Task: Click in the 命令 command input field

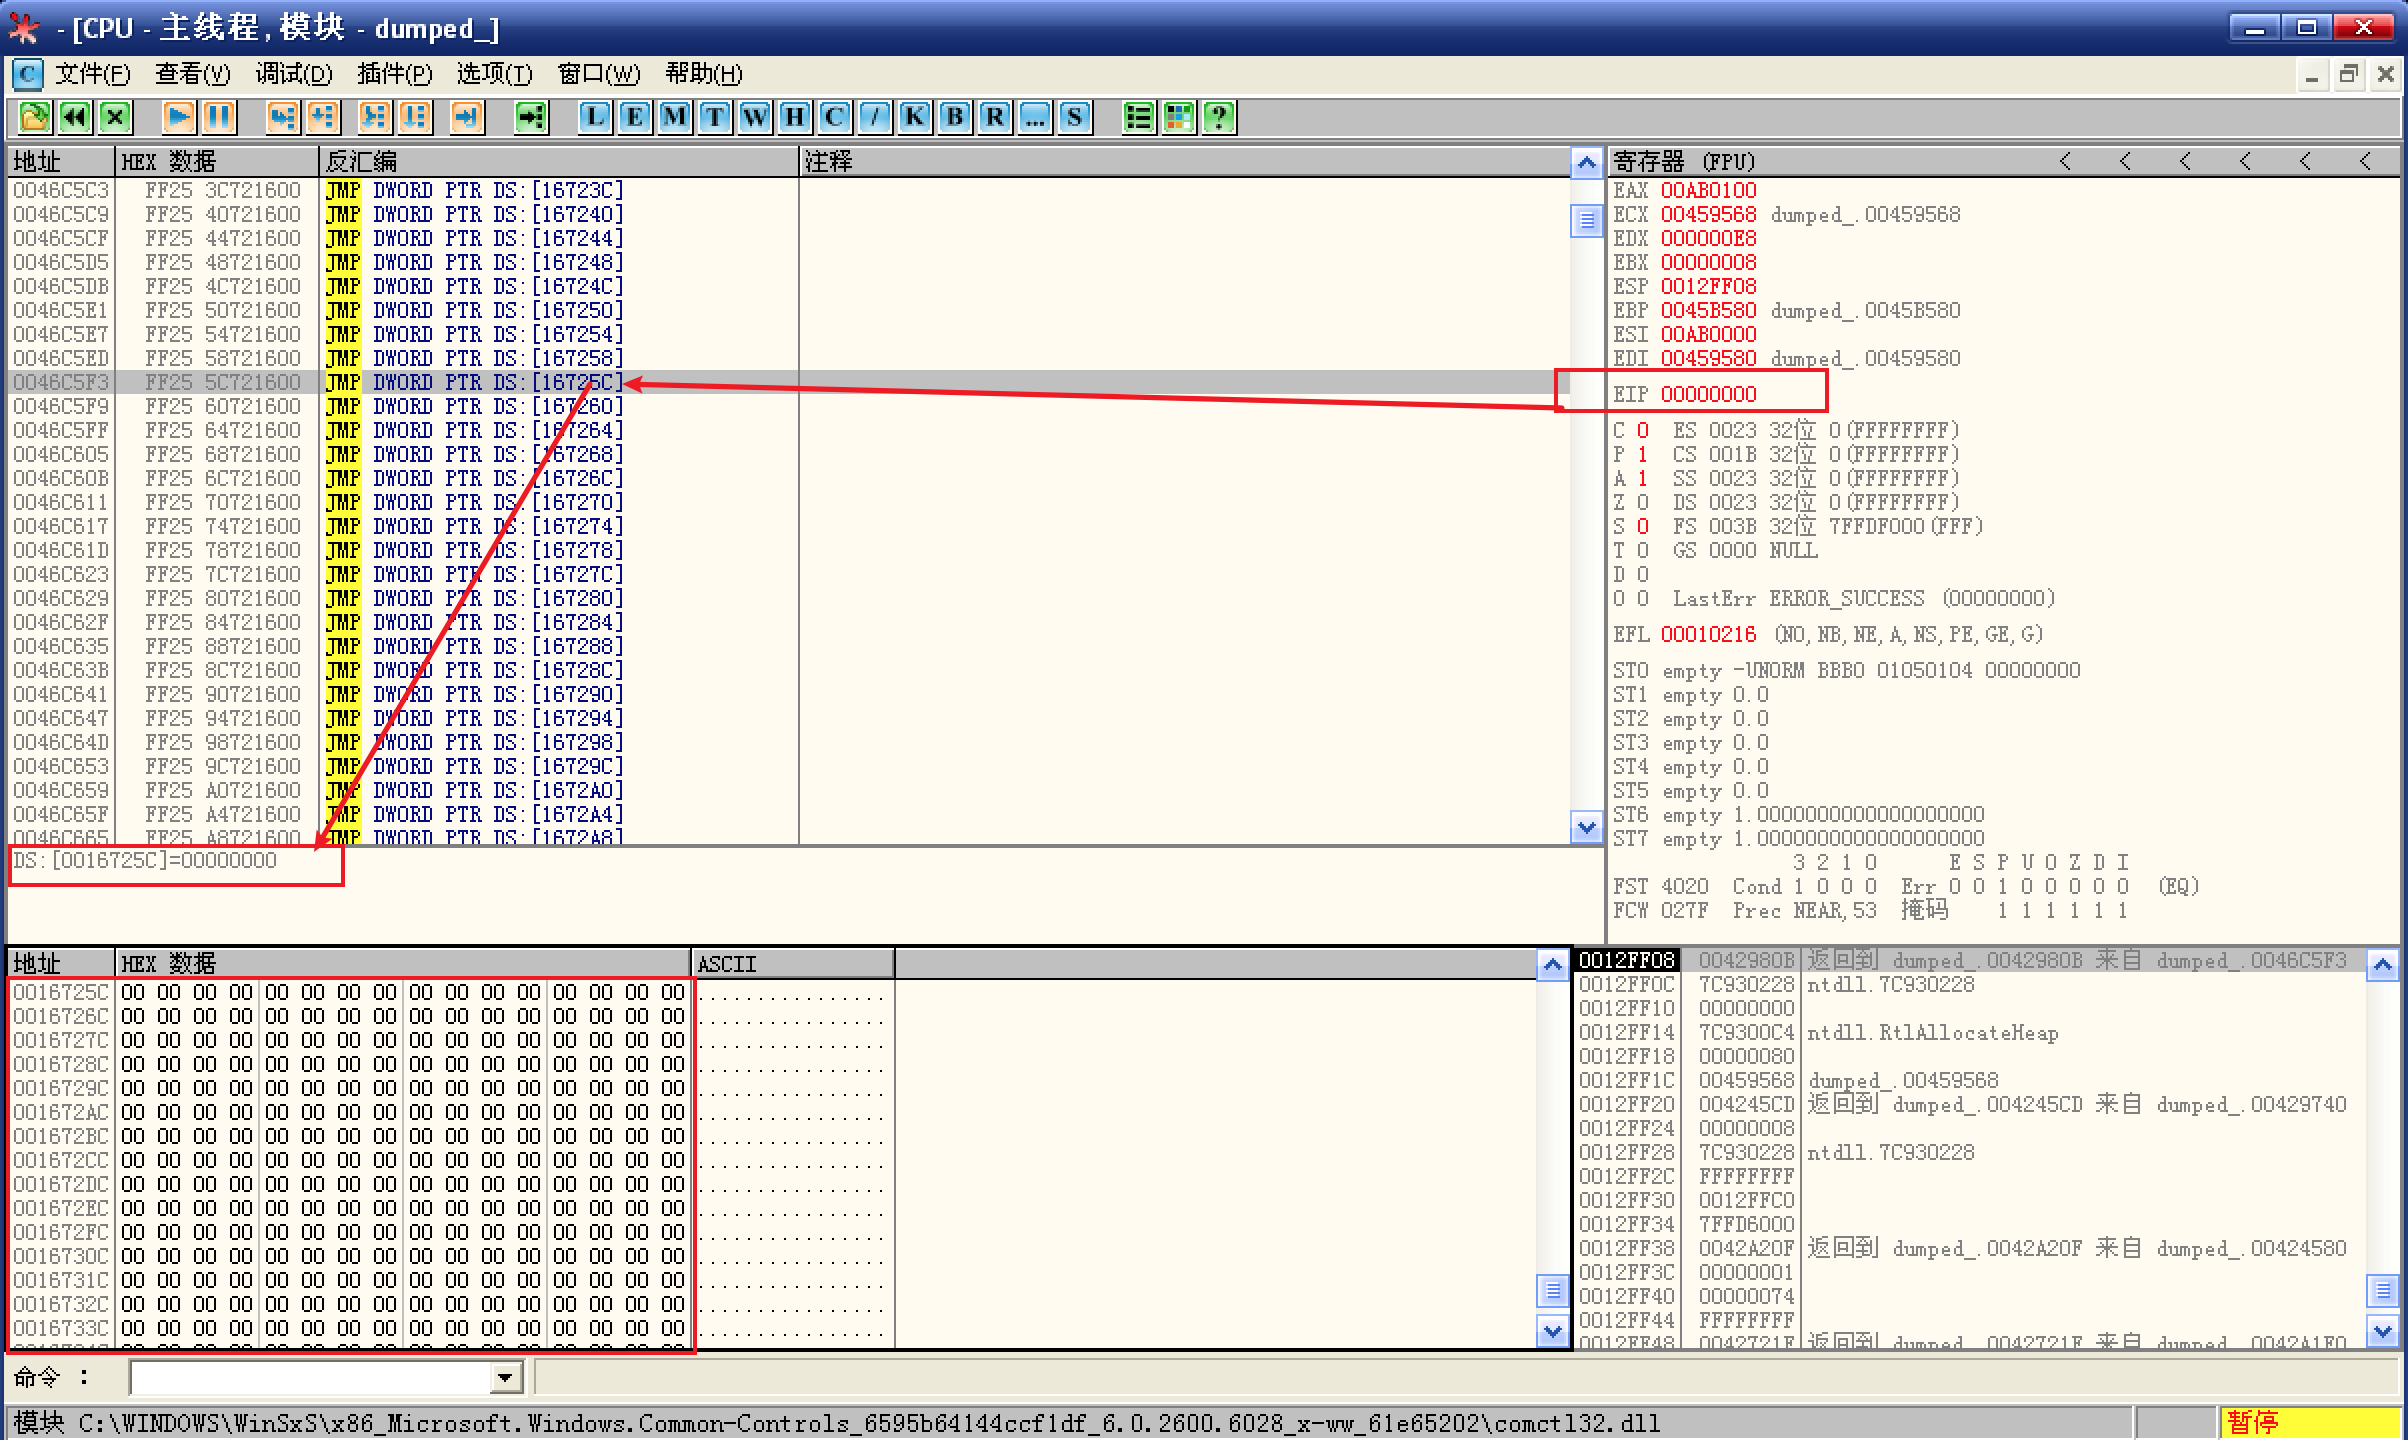Action: 310,1378
